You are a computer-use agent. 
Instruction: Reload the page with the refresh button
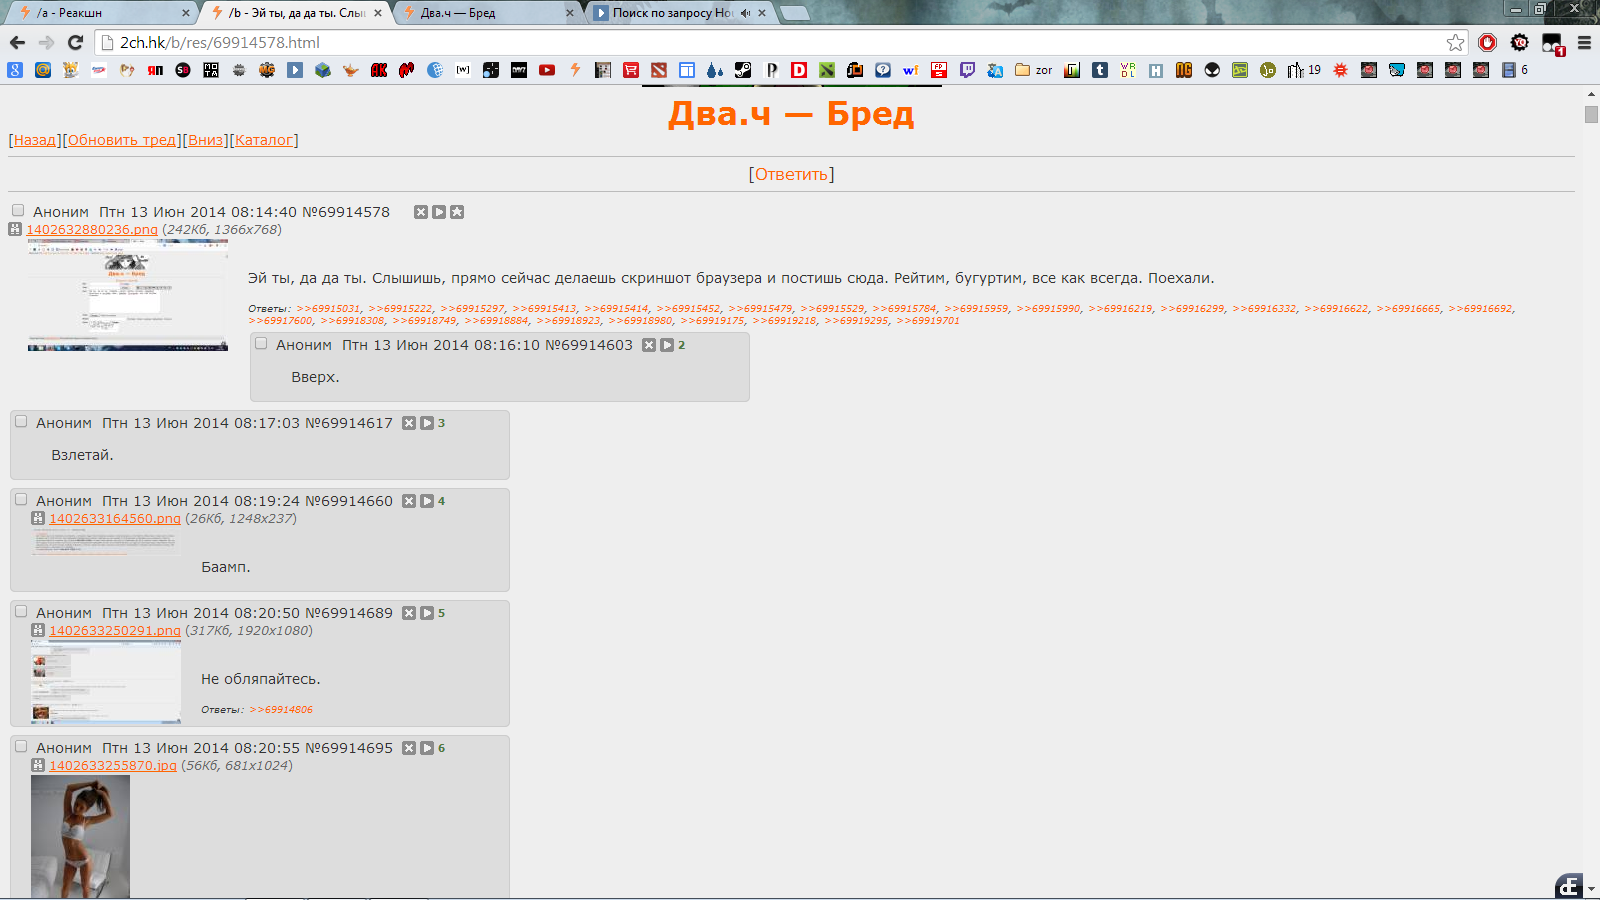pyautogui.click(x=75, y=42)
